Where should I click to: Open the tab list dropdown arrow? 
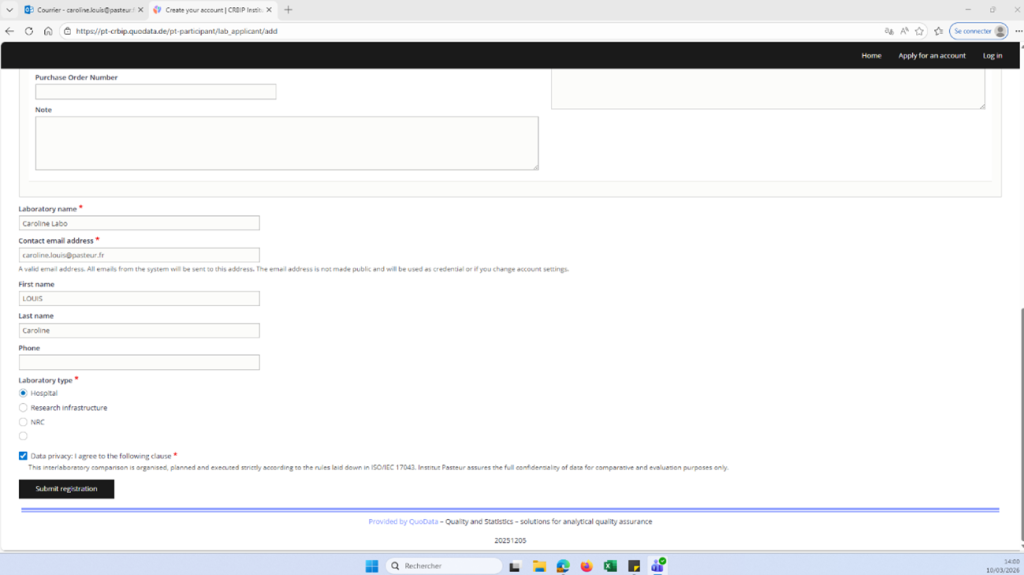click(9, 10)
